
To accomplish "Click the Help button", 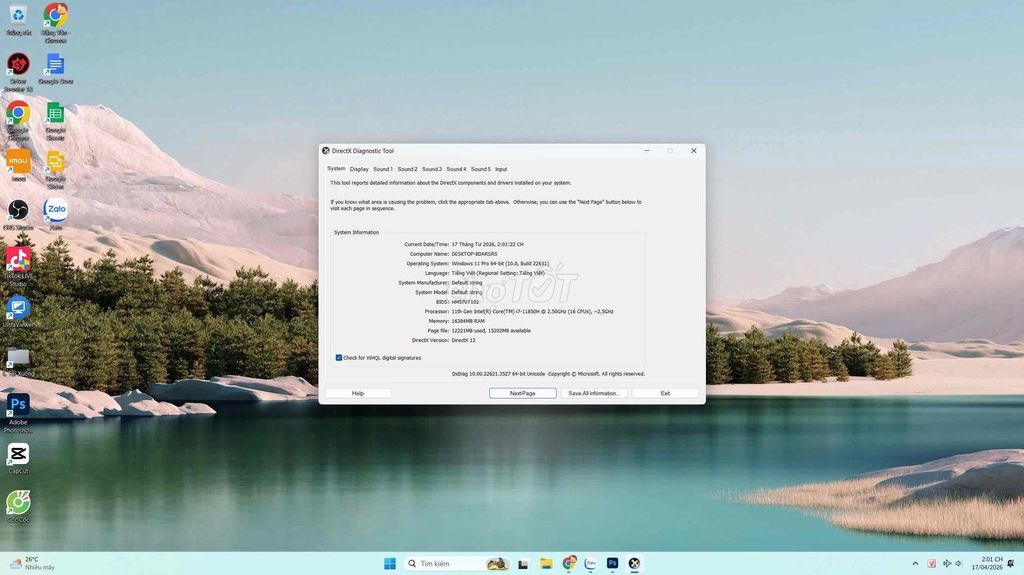I will click(x=358, y=393).
